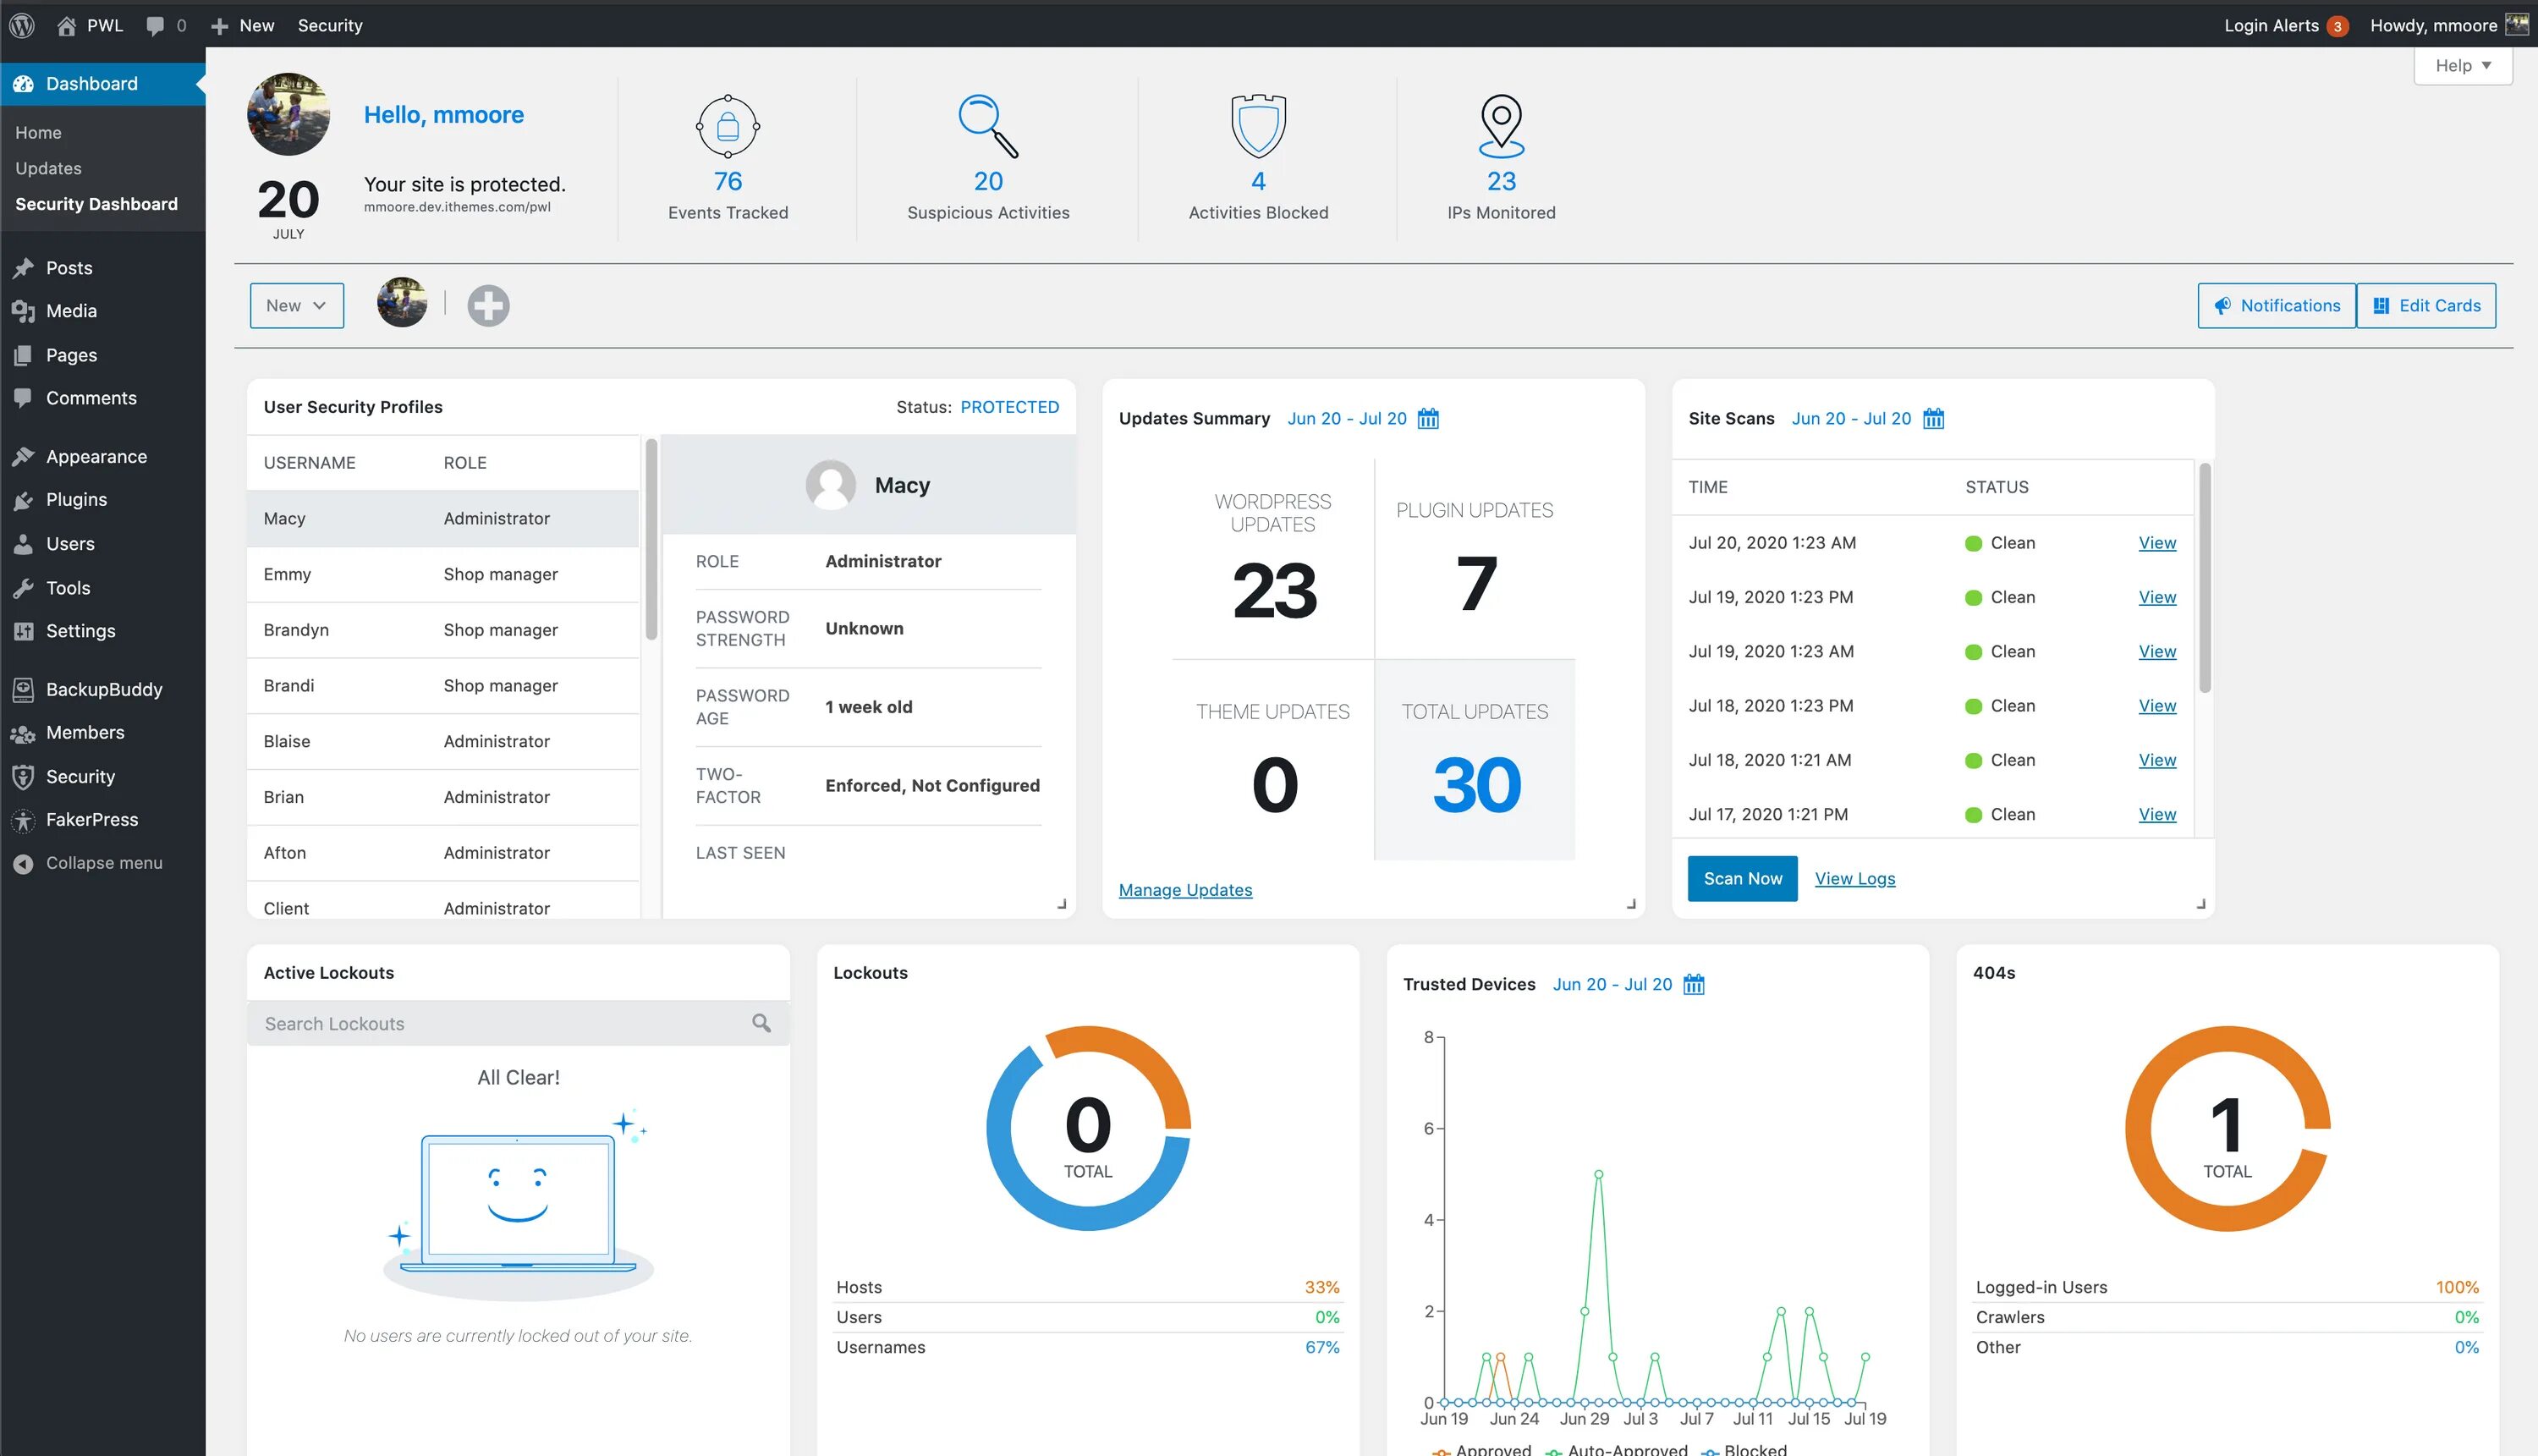Expand the New dropdown button
The image size is (2538, 1456).
click(x=296, y=306)
